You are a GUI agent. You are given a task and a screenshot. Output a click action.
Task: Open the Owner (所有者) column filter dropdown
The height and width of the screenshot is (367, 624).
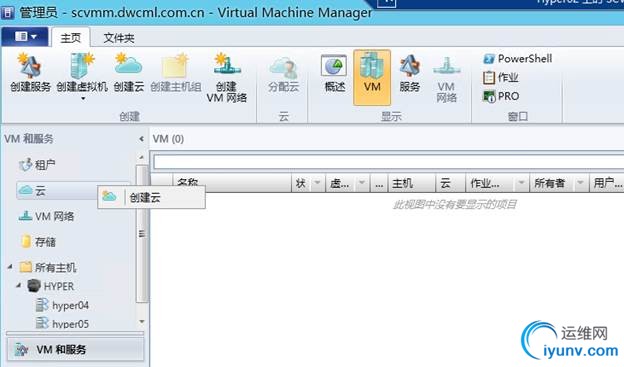tap(581, 183)
